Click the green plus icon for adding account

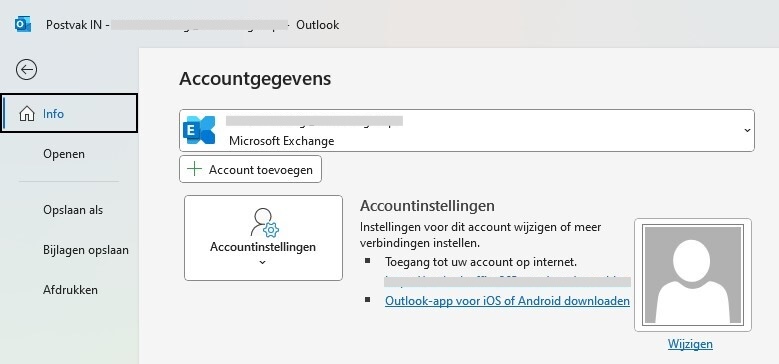point(194,169)
